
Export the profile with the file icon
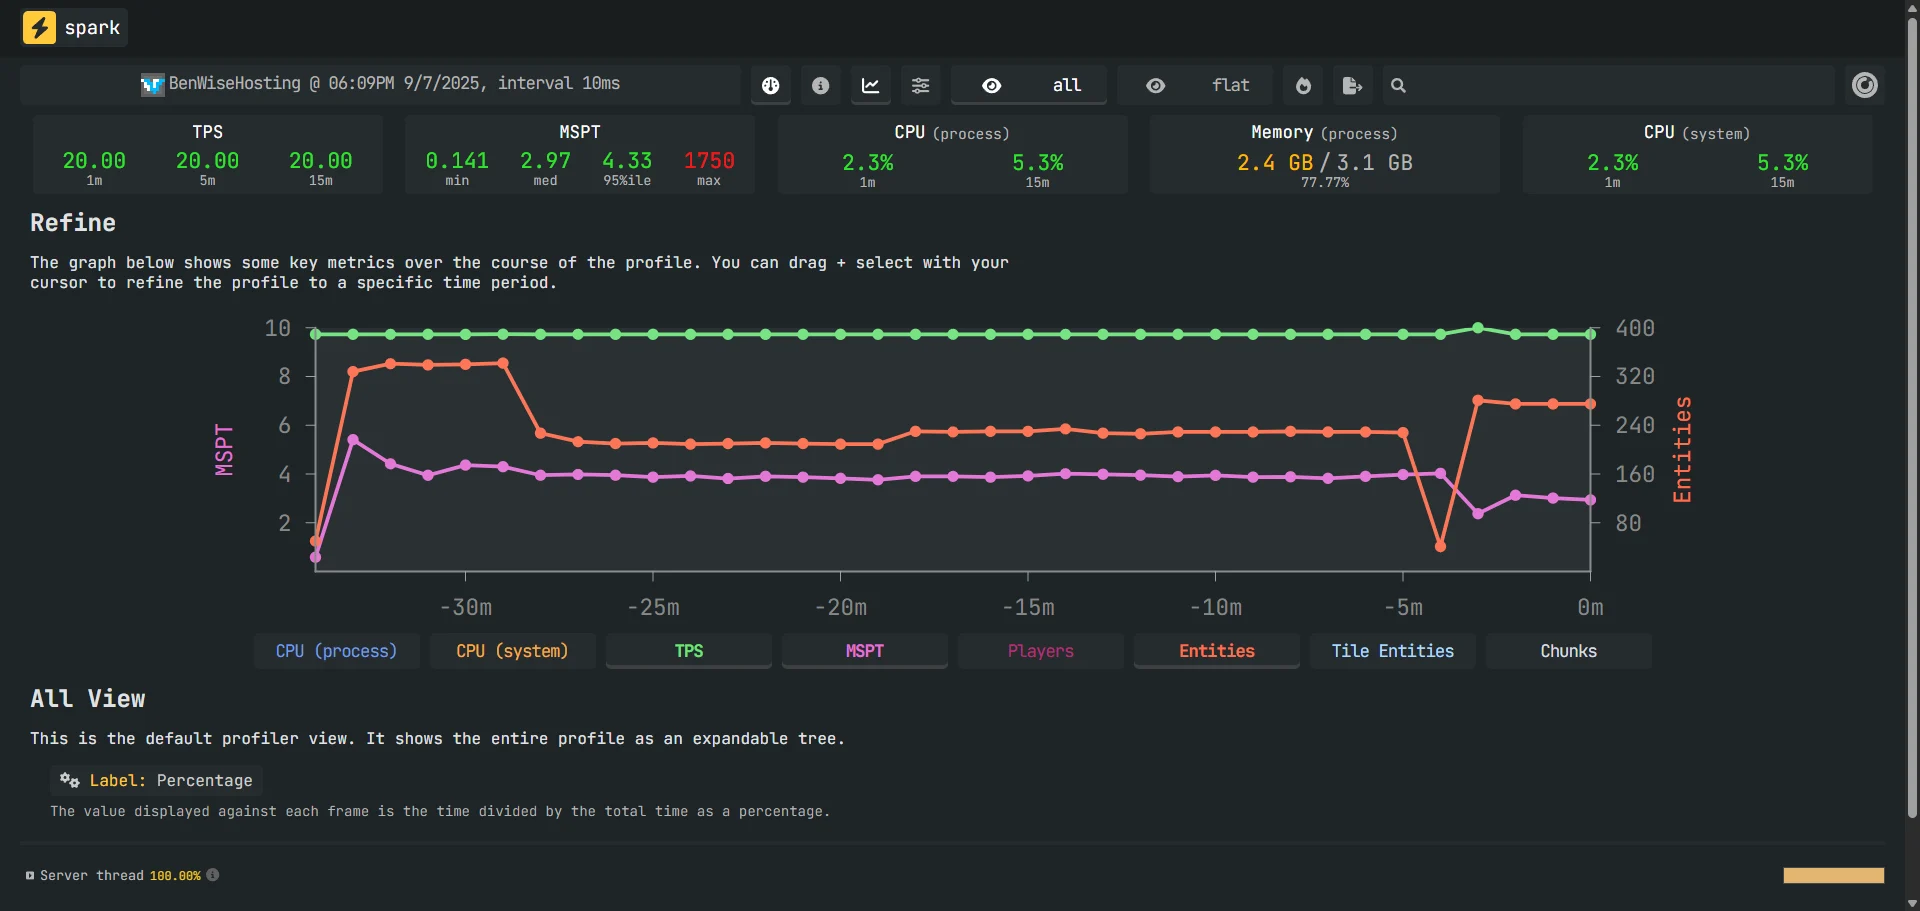pyautogui.click(x=1351, y=86)
